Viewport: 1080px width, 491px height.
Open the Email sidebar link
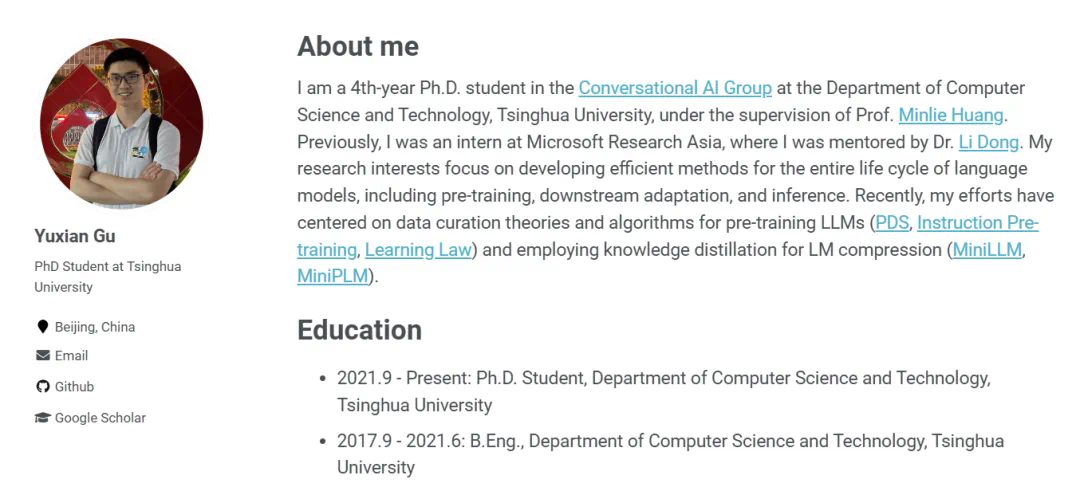click(72, 355)
